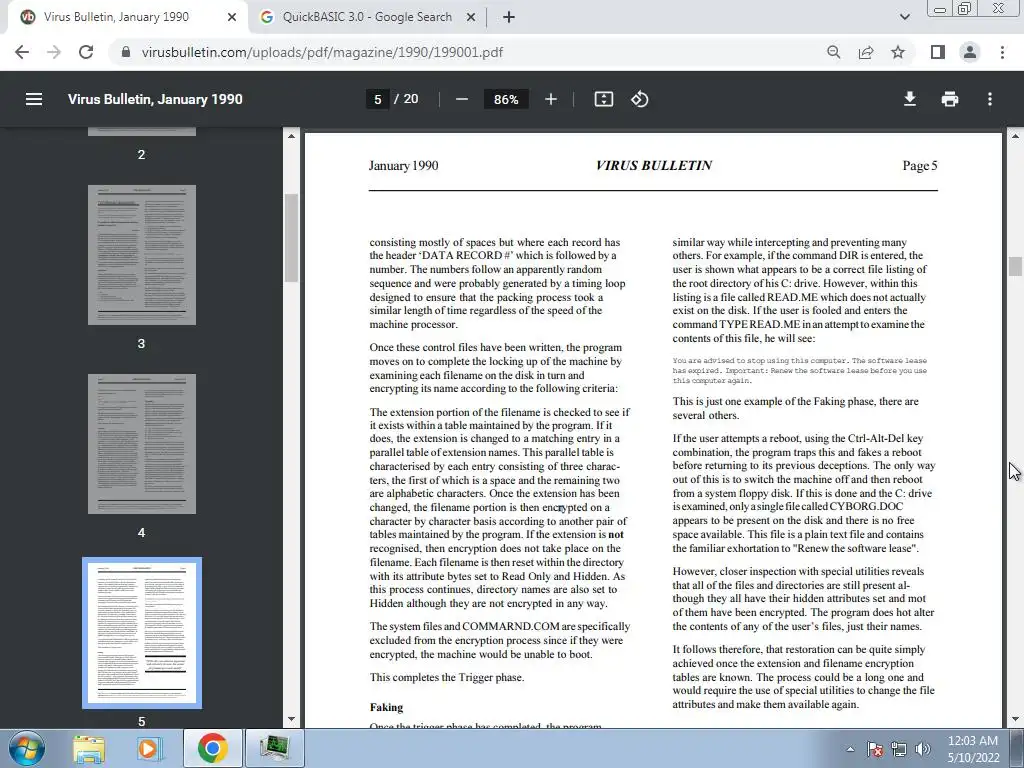This screenshot has width=1024, height=768.
Task: Reload the current page
Action: tap(86, 52)
